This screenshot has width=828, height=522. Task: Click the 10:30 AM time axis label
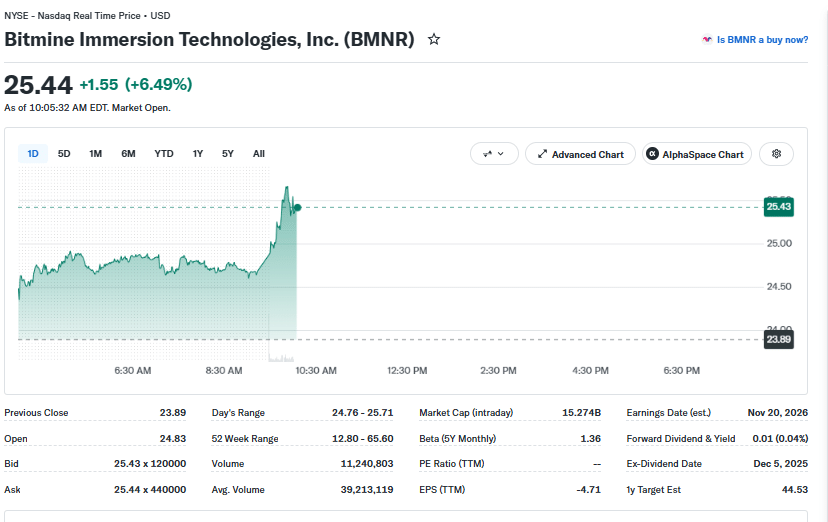click(x=316, y=371)
